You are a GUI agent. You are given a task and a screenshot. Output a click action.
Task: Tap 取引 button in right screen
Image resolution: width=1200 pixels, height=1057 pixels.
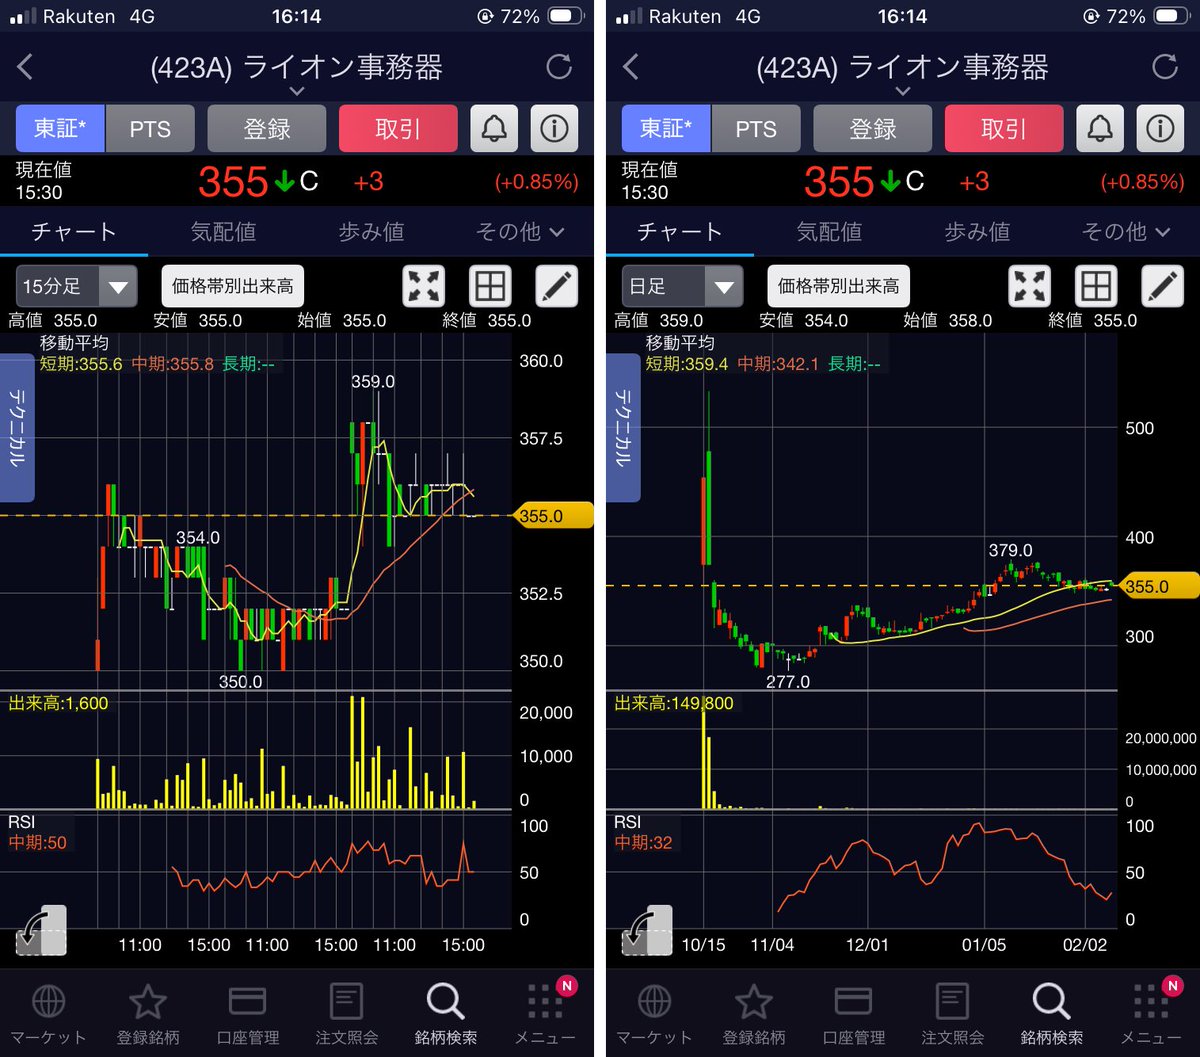pos(1004,128)
